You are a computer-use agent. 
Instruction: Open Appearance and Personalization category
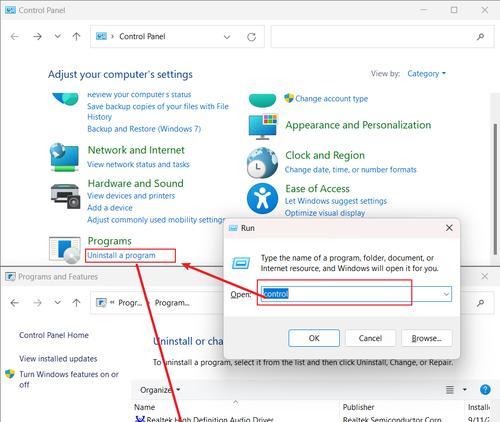pos(358,125)
